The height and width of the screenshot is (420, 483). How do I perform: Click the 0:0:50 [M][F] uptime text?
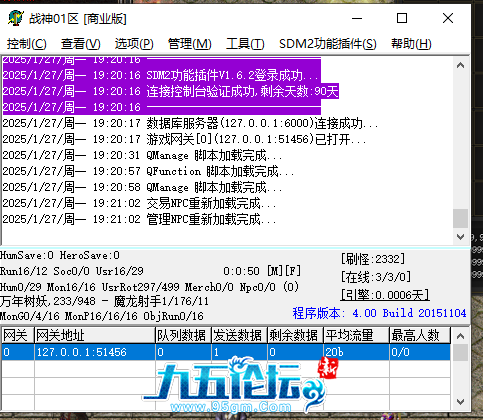tap(262, 271)
